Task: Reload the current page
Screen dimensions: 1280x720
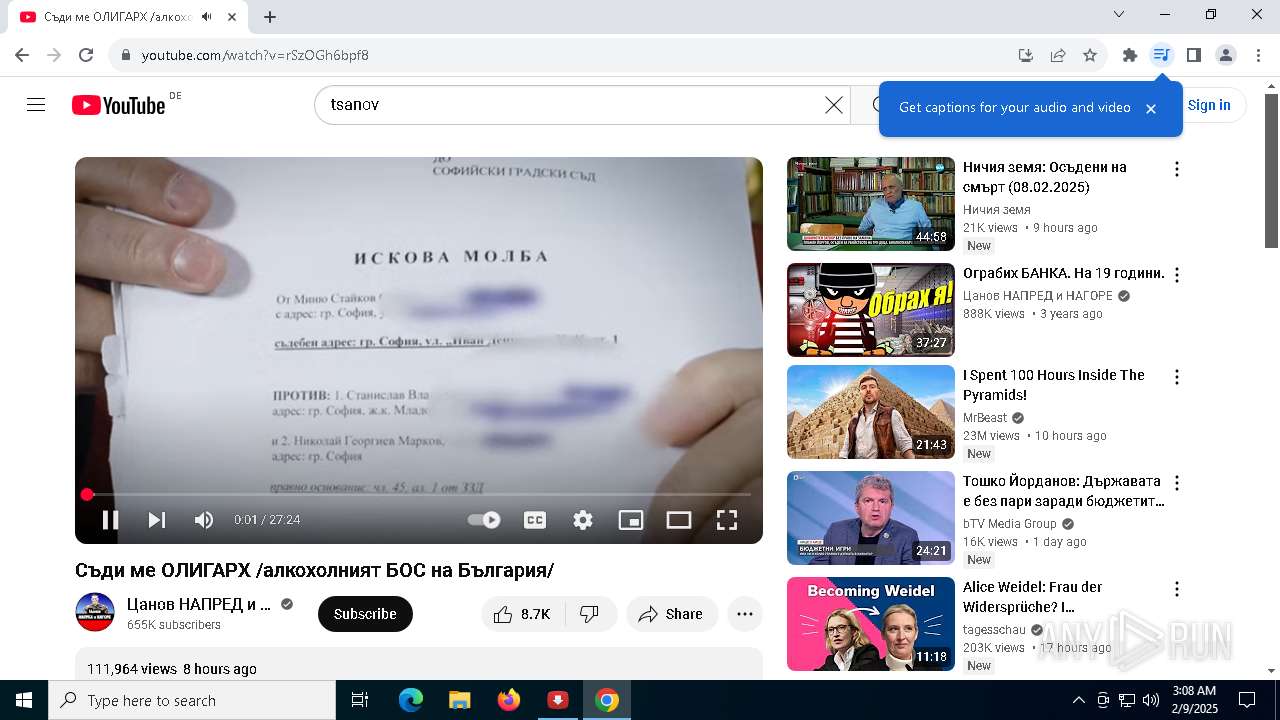Action: (x=86, y=55)
